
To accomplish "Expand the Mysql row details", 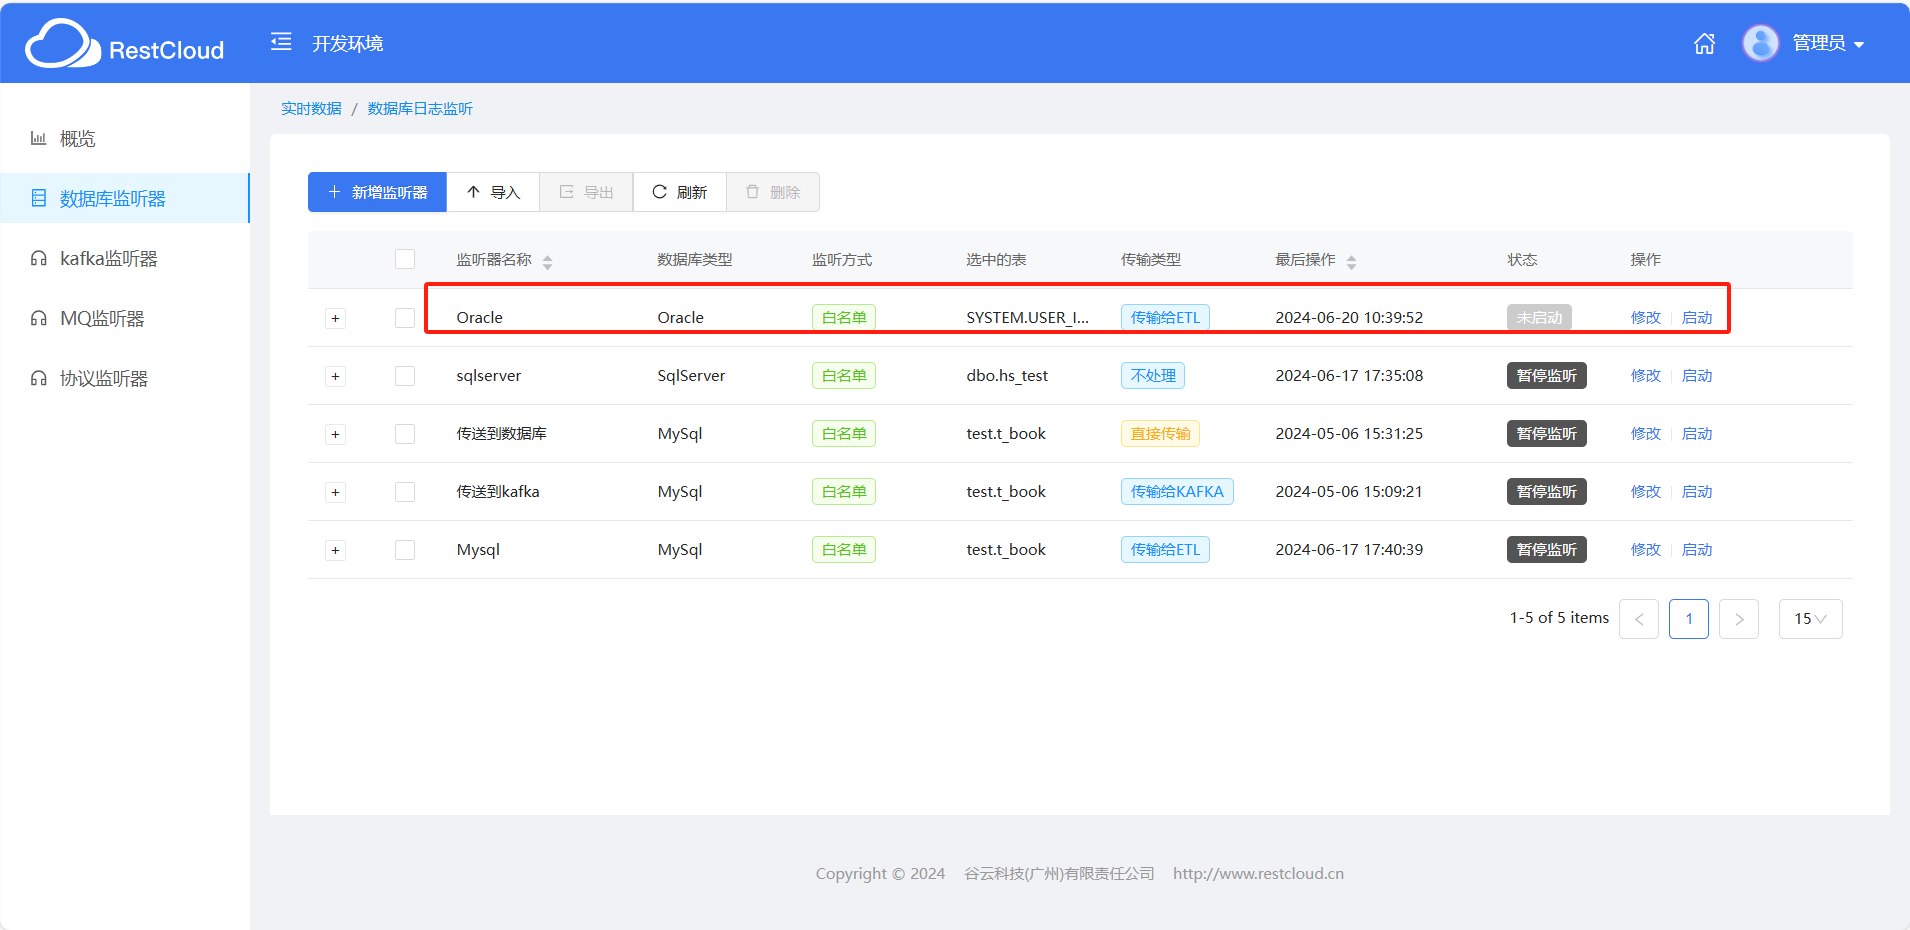I will 335,550.
